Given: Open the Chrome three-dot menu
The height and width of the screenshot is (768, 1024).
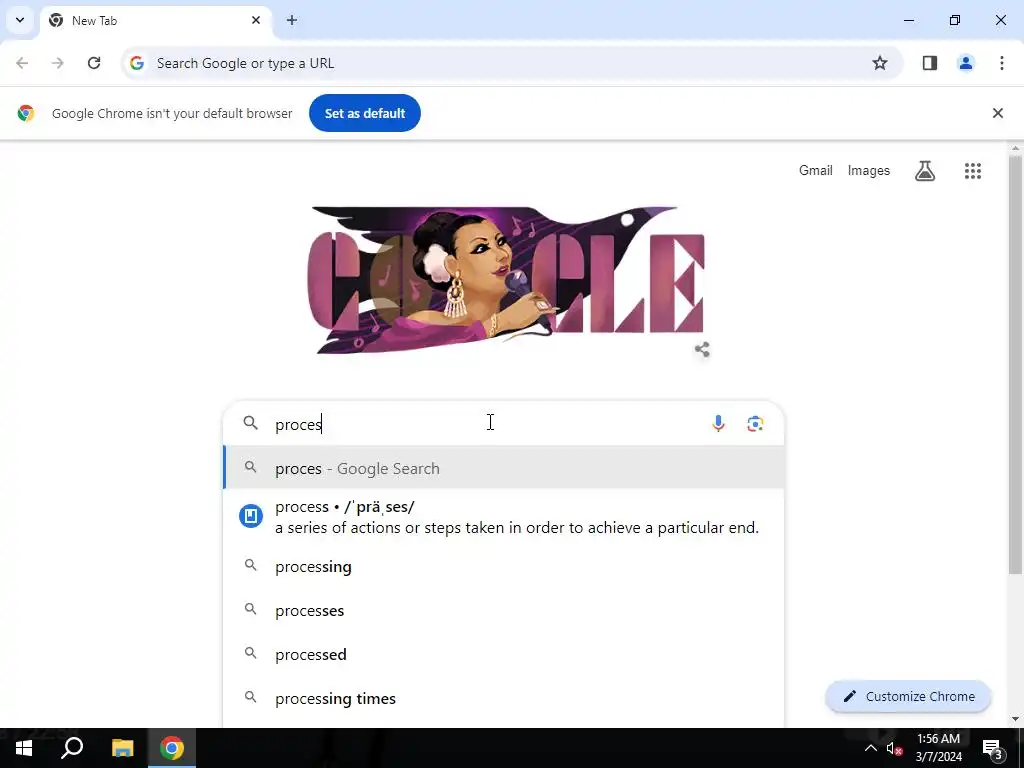Looking at the screenshot, I should (1001, 63).
